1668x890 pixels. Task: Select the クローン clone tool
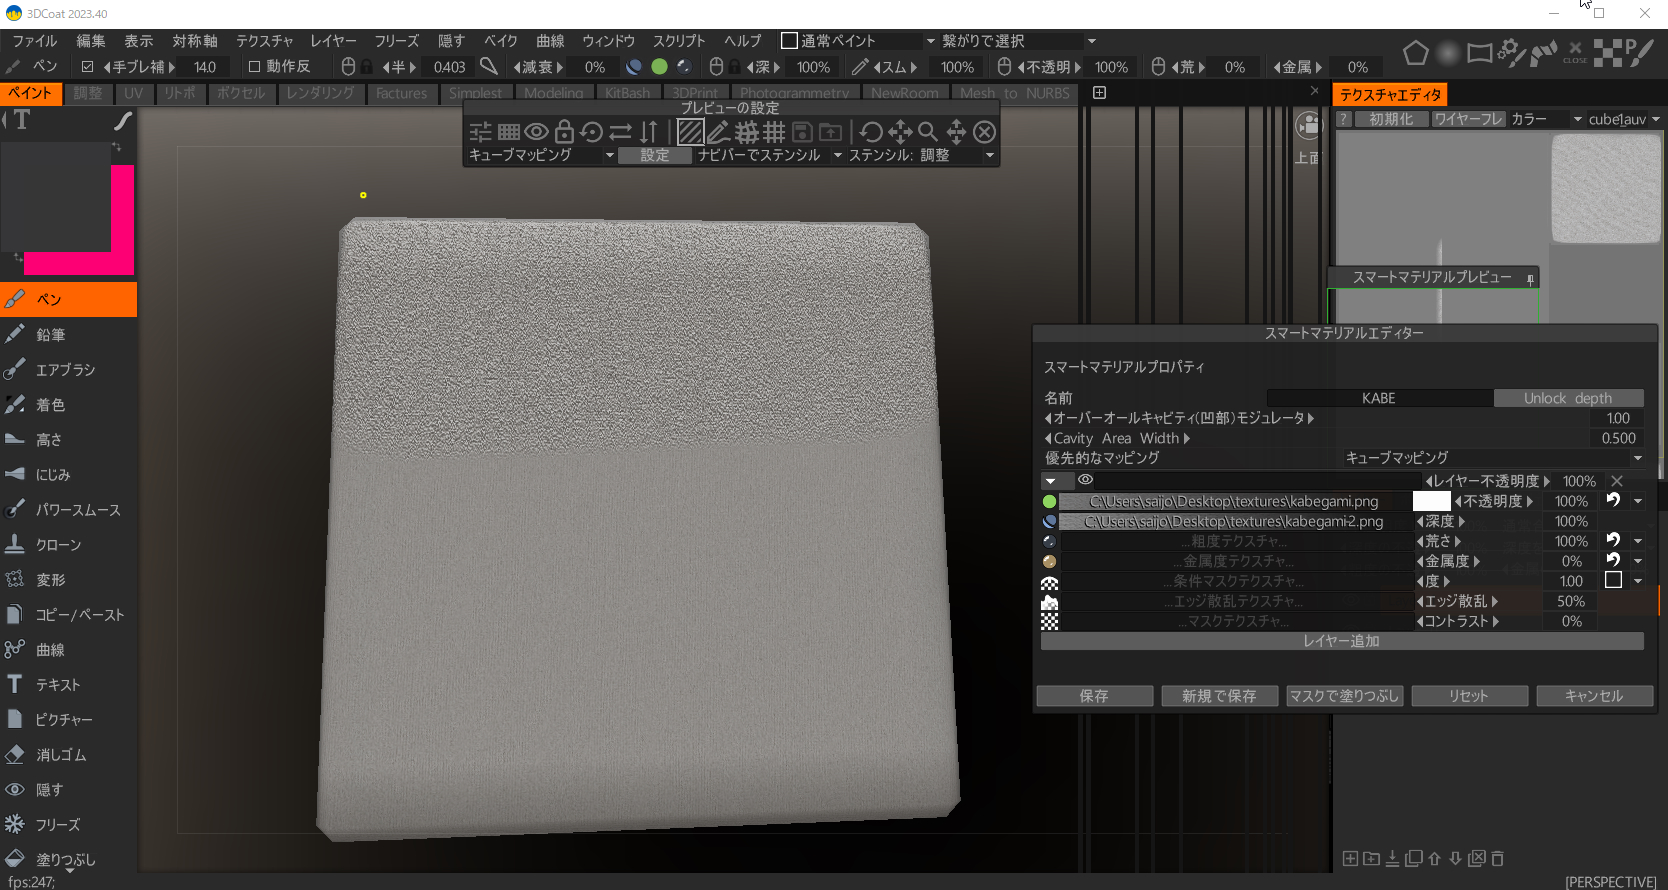58,545
